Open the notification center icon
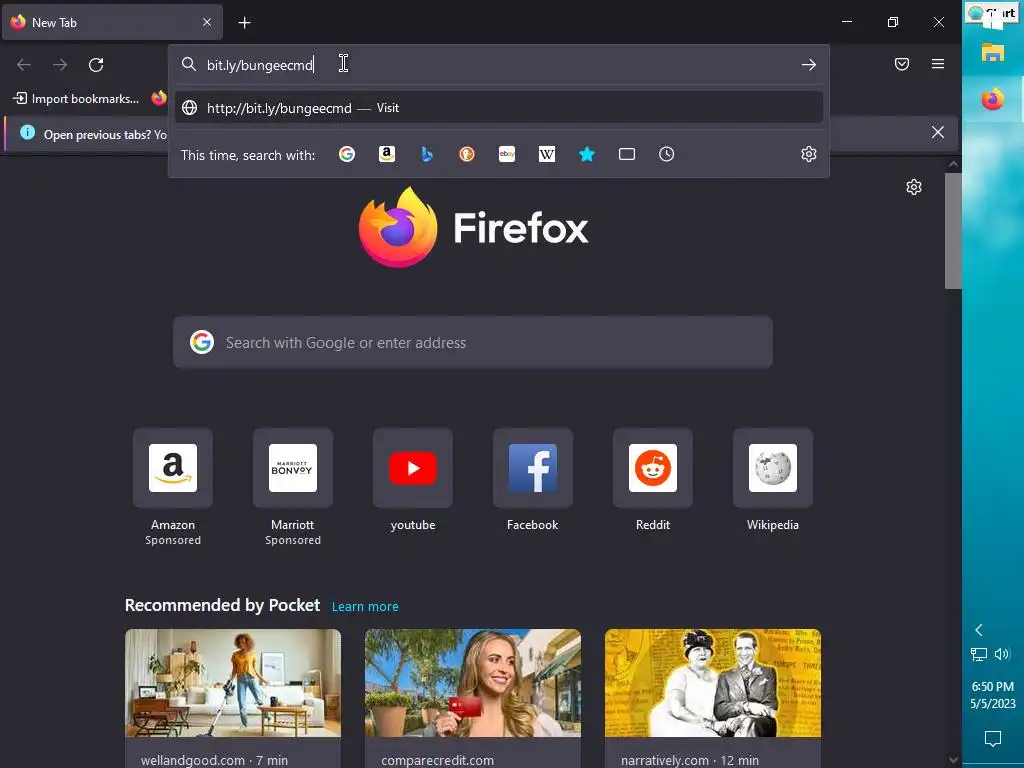The height and width of the screenshot is (768, 1024). pos(993,739)
